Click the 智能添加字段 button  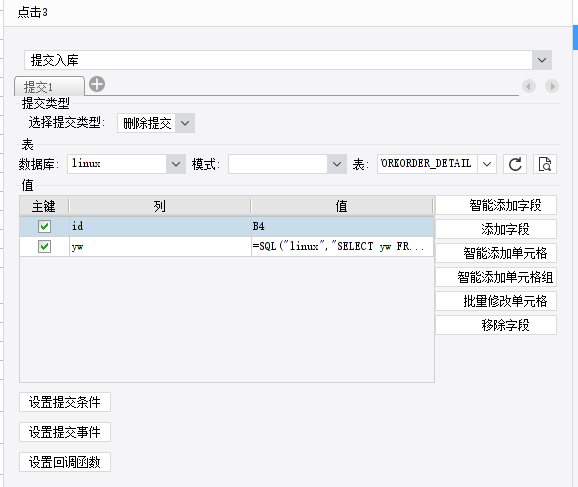tap(496, 205)
